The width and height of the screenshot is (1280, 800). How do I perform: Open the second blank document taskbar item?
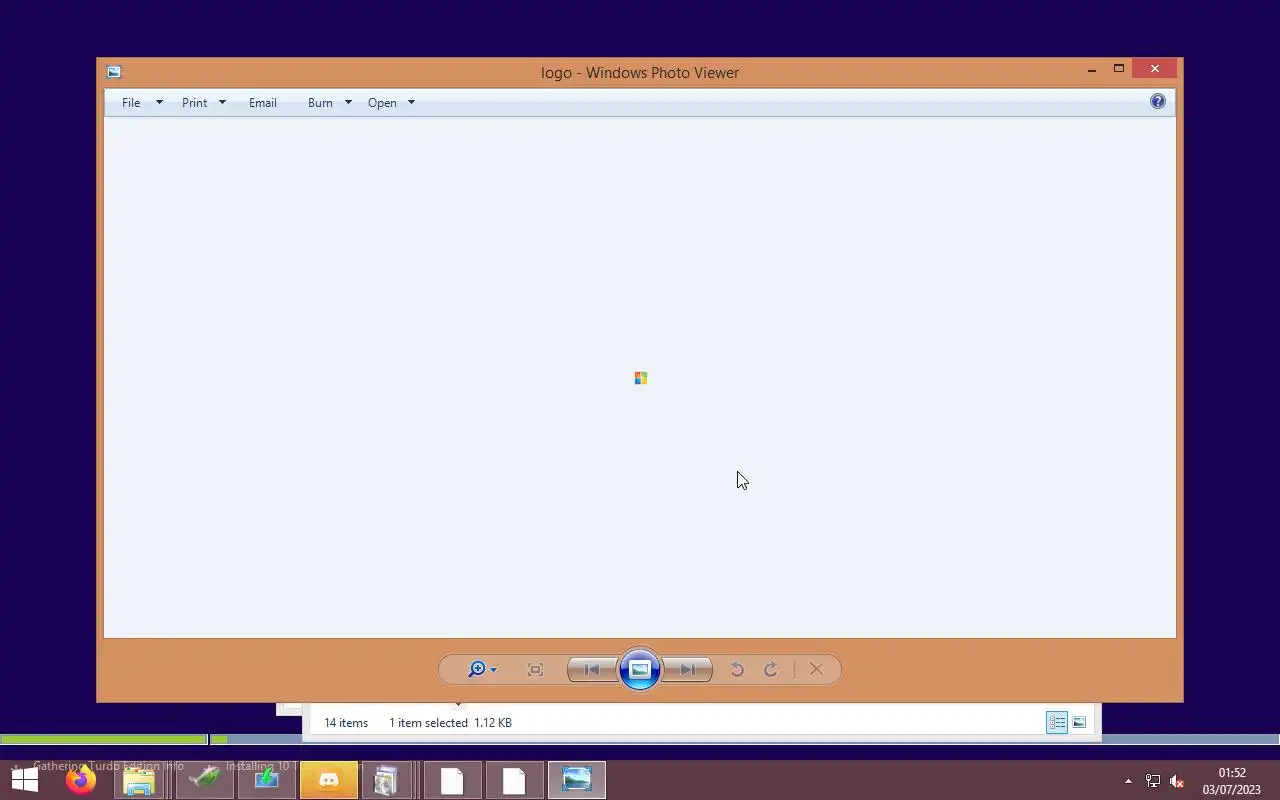tap(514, 780)
